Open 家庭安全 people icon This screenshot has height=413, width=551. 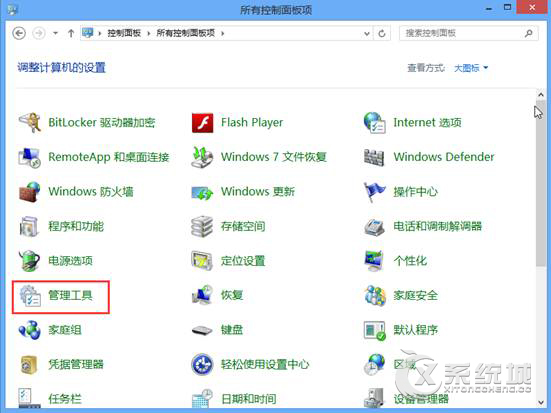pyautogui.click(x=375, y=295)
